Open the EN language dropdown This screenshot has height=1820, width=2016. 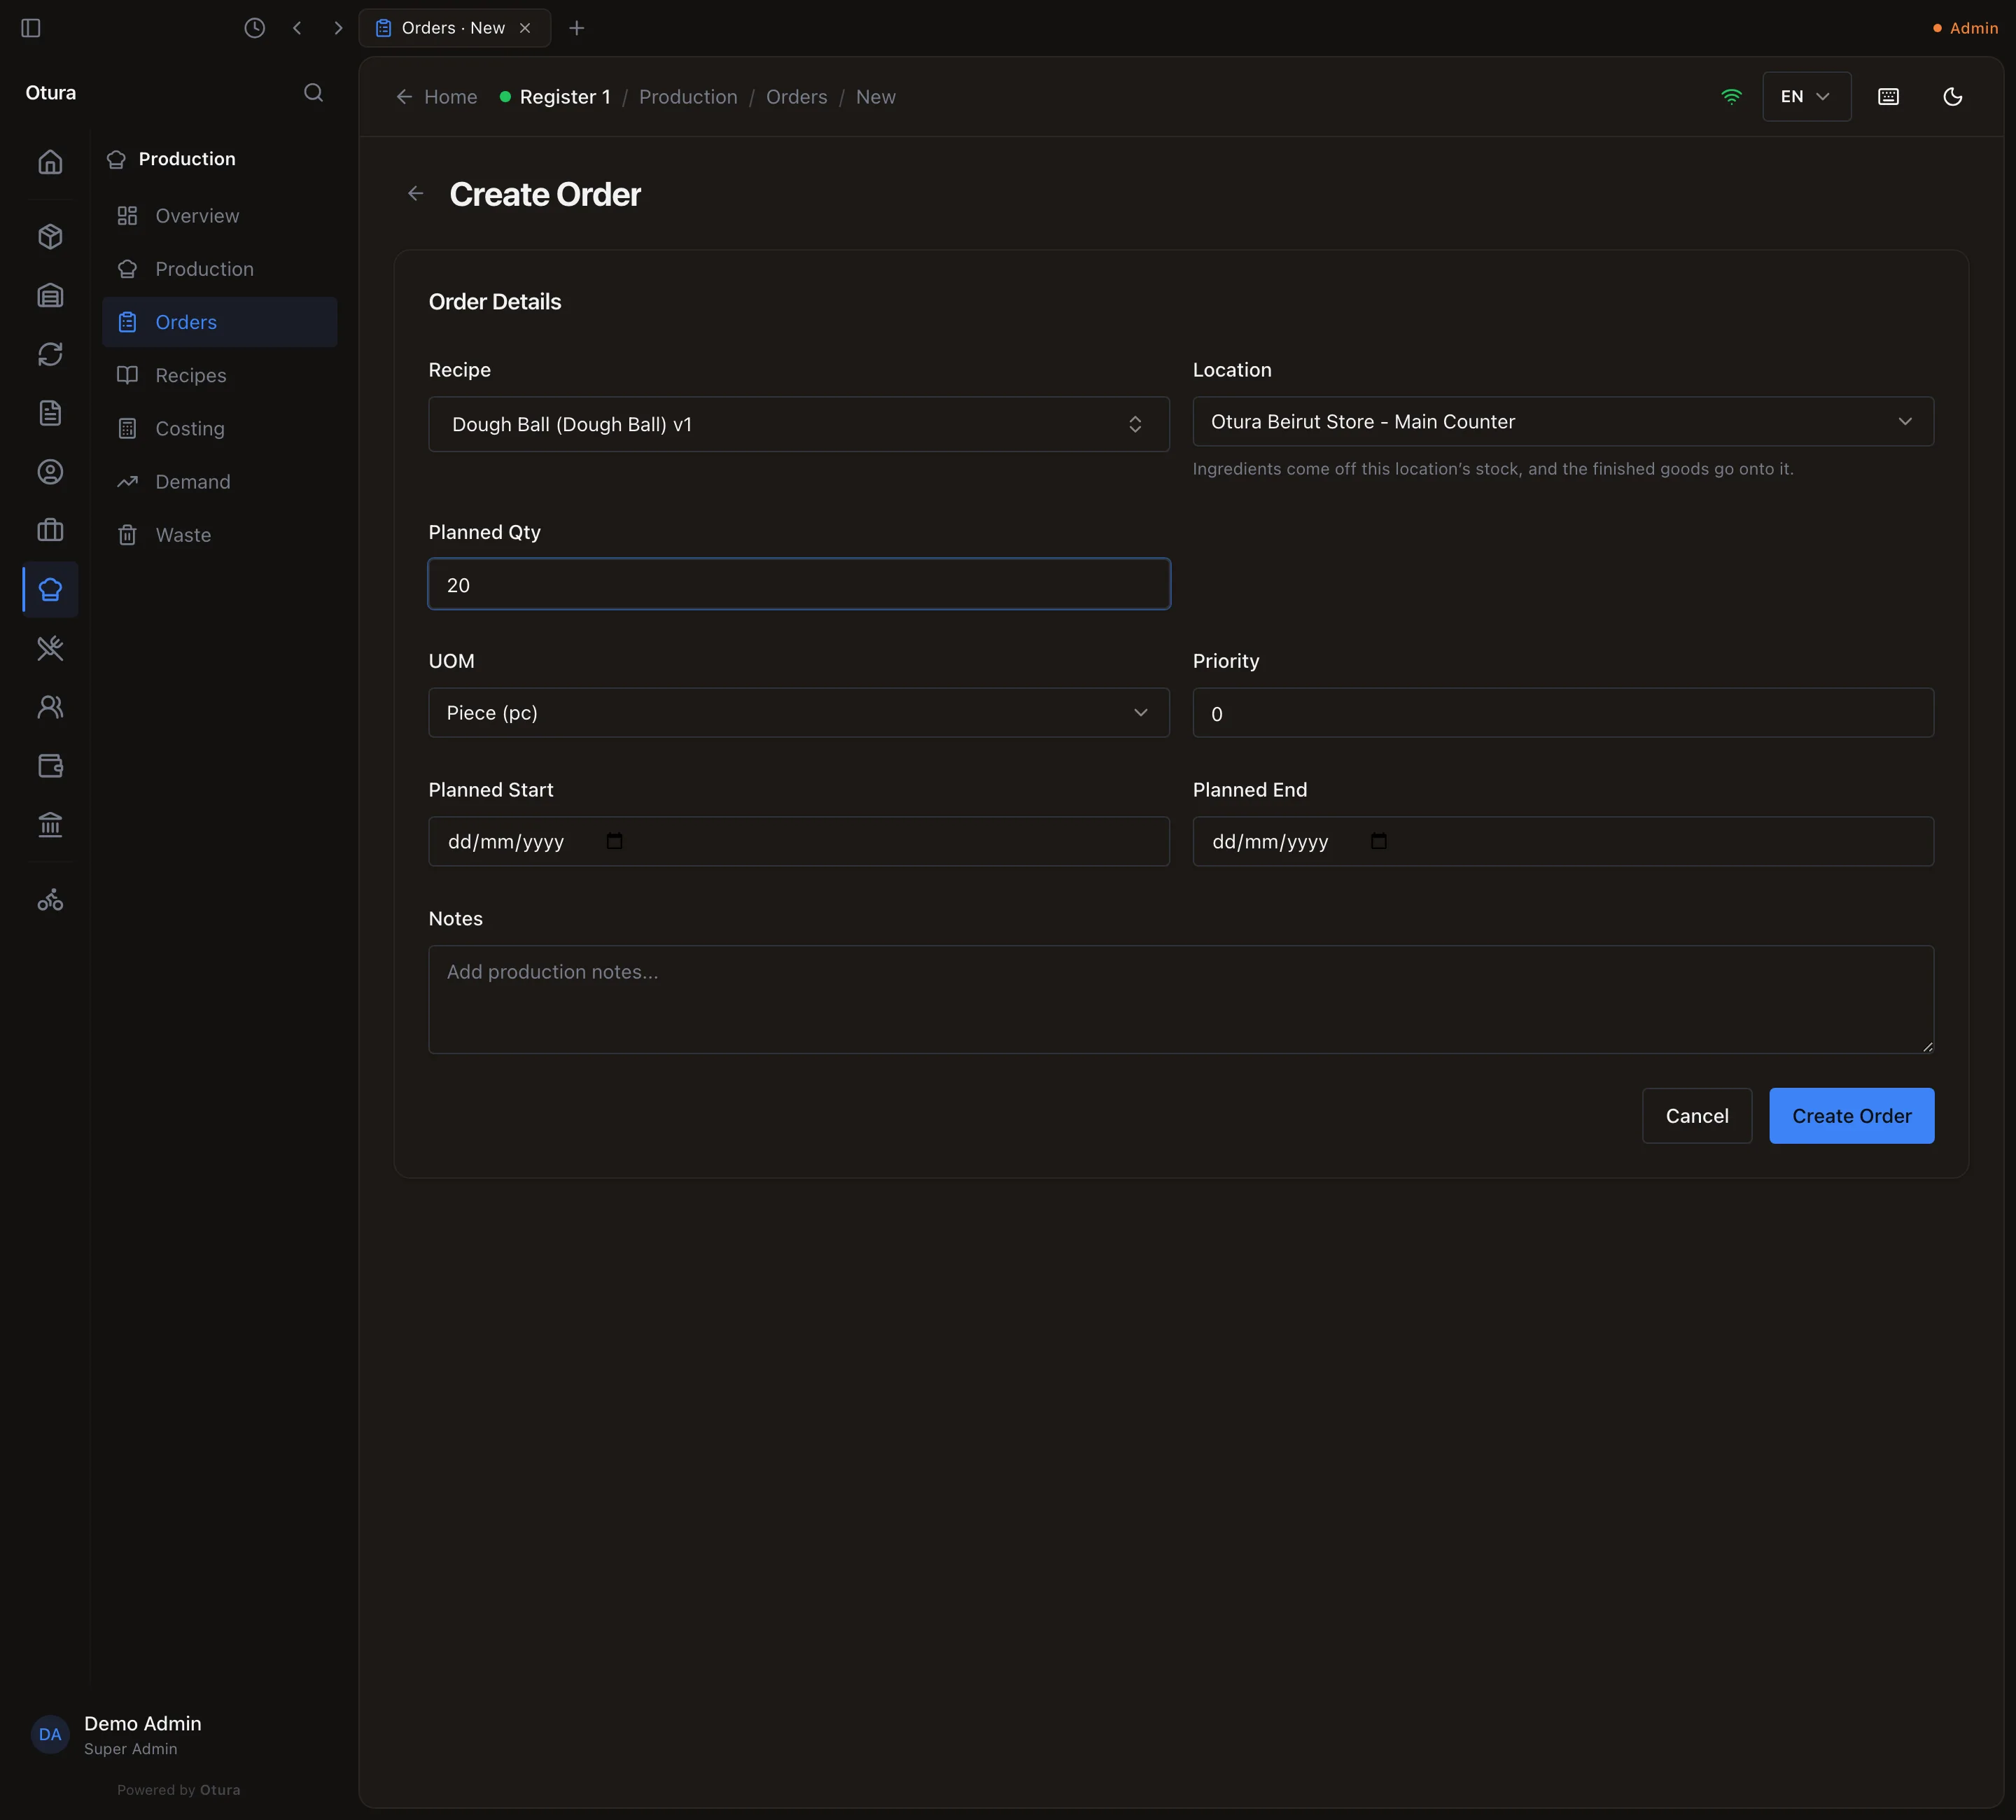click(1806, 97)
